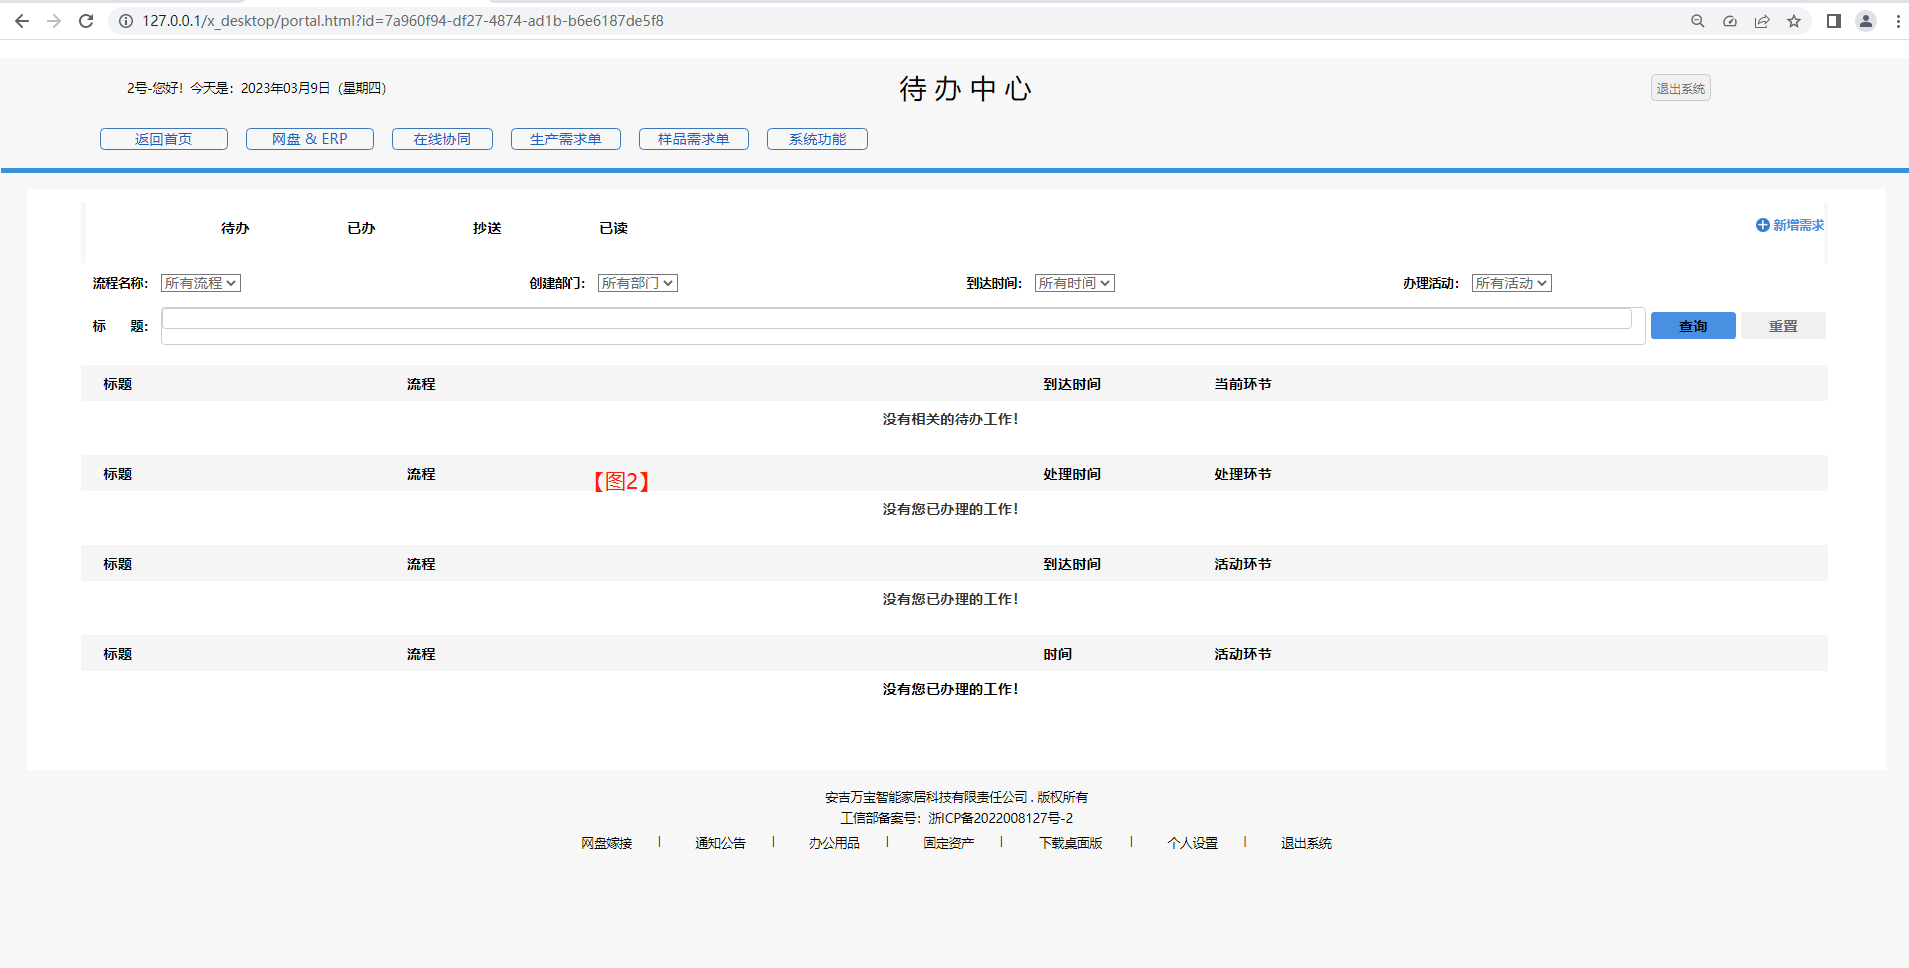Click the 重置 reset button

tap(1782, 326)
